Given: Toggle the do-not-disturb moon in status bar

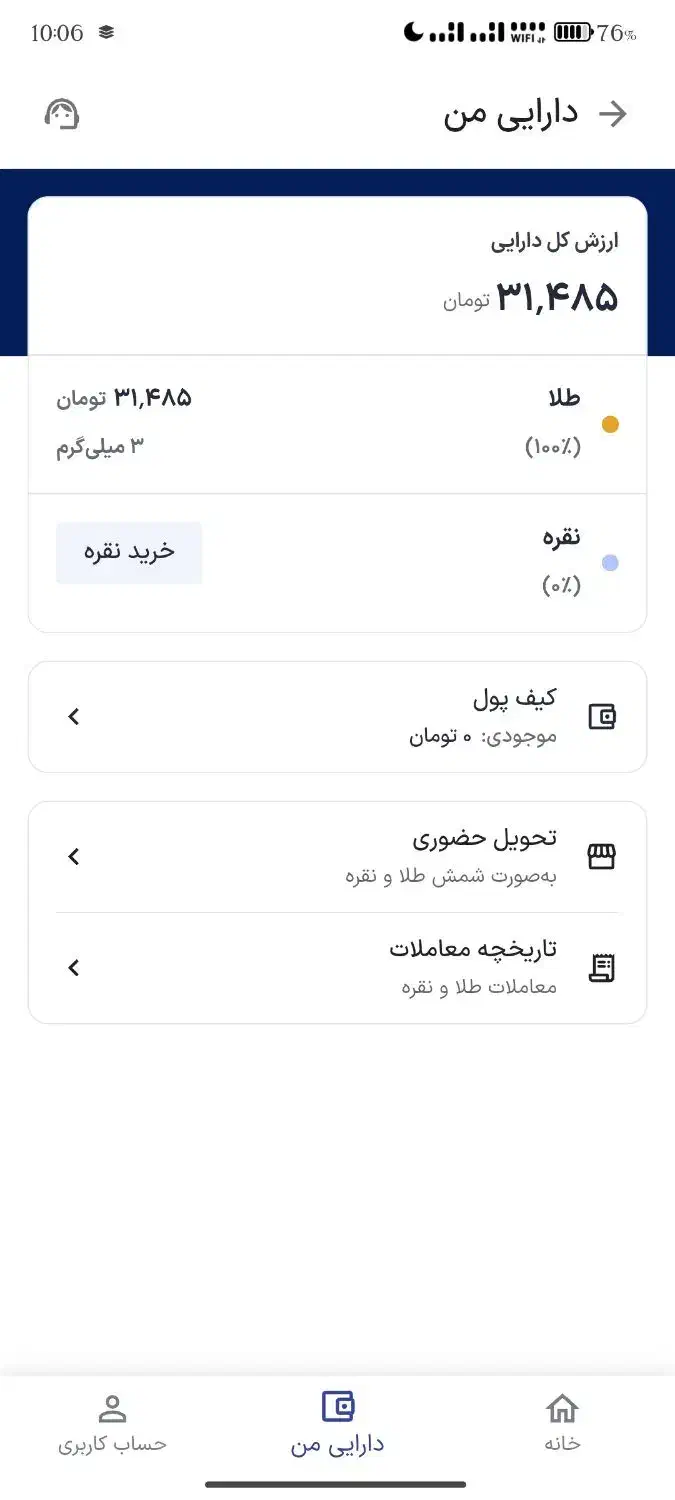Looking at the screenshot, I should [420, 30].
